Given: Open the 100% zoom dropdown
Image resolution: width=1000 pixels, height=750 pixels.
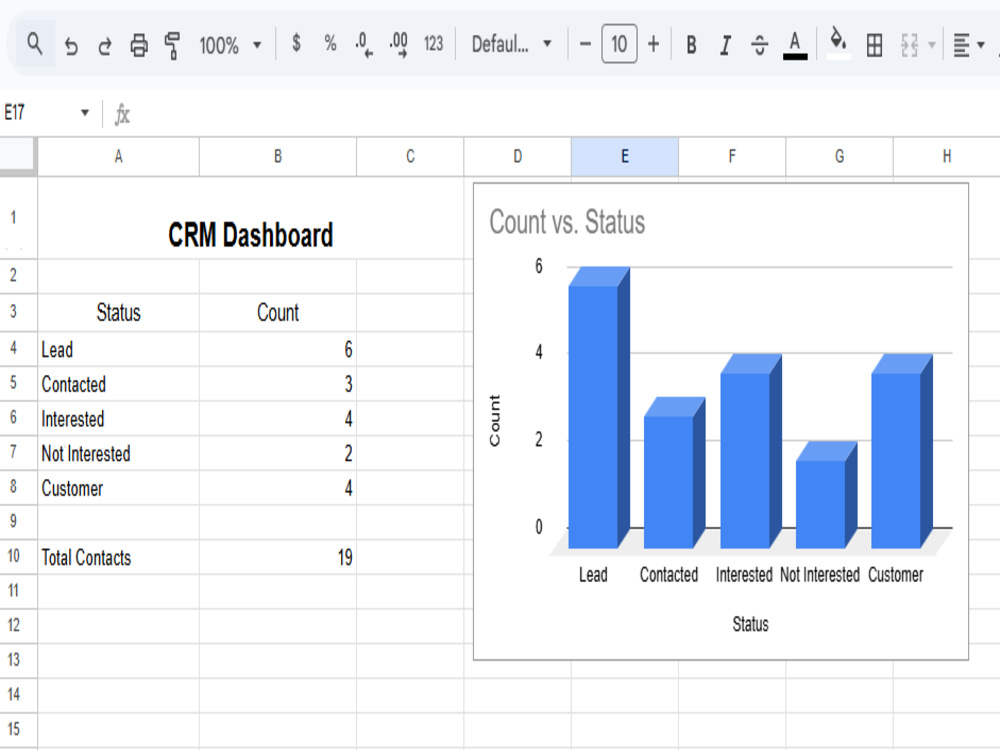Looking at the screenshot, I should click(230, 45).
